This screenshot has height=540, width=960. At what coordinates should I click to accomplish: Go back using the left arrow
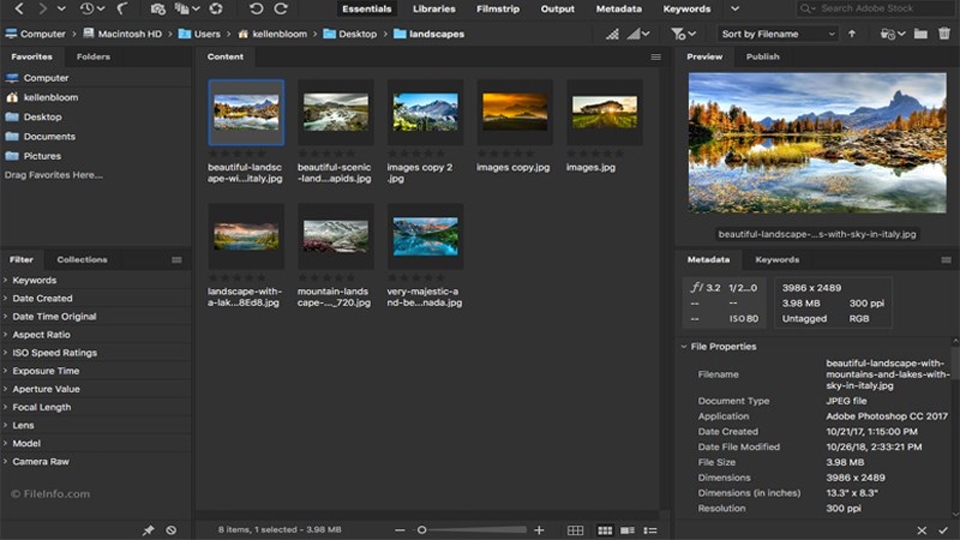tap(17, 9)
